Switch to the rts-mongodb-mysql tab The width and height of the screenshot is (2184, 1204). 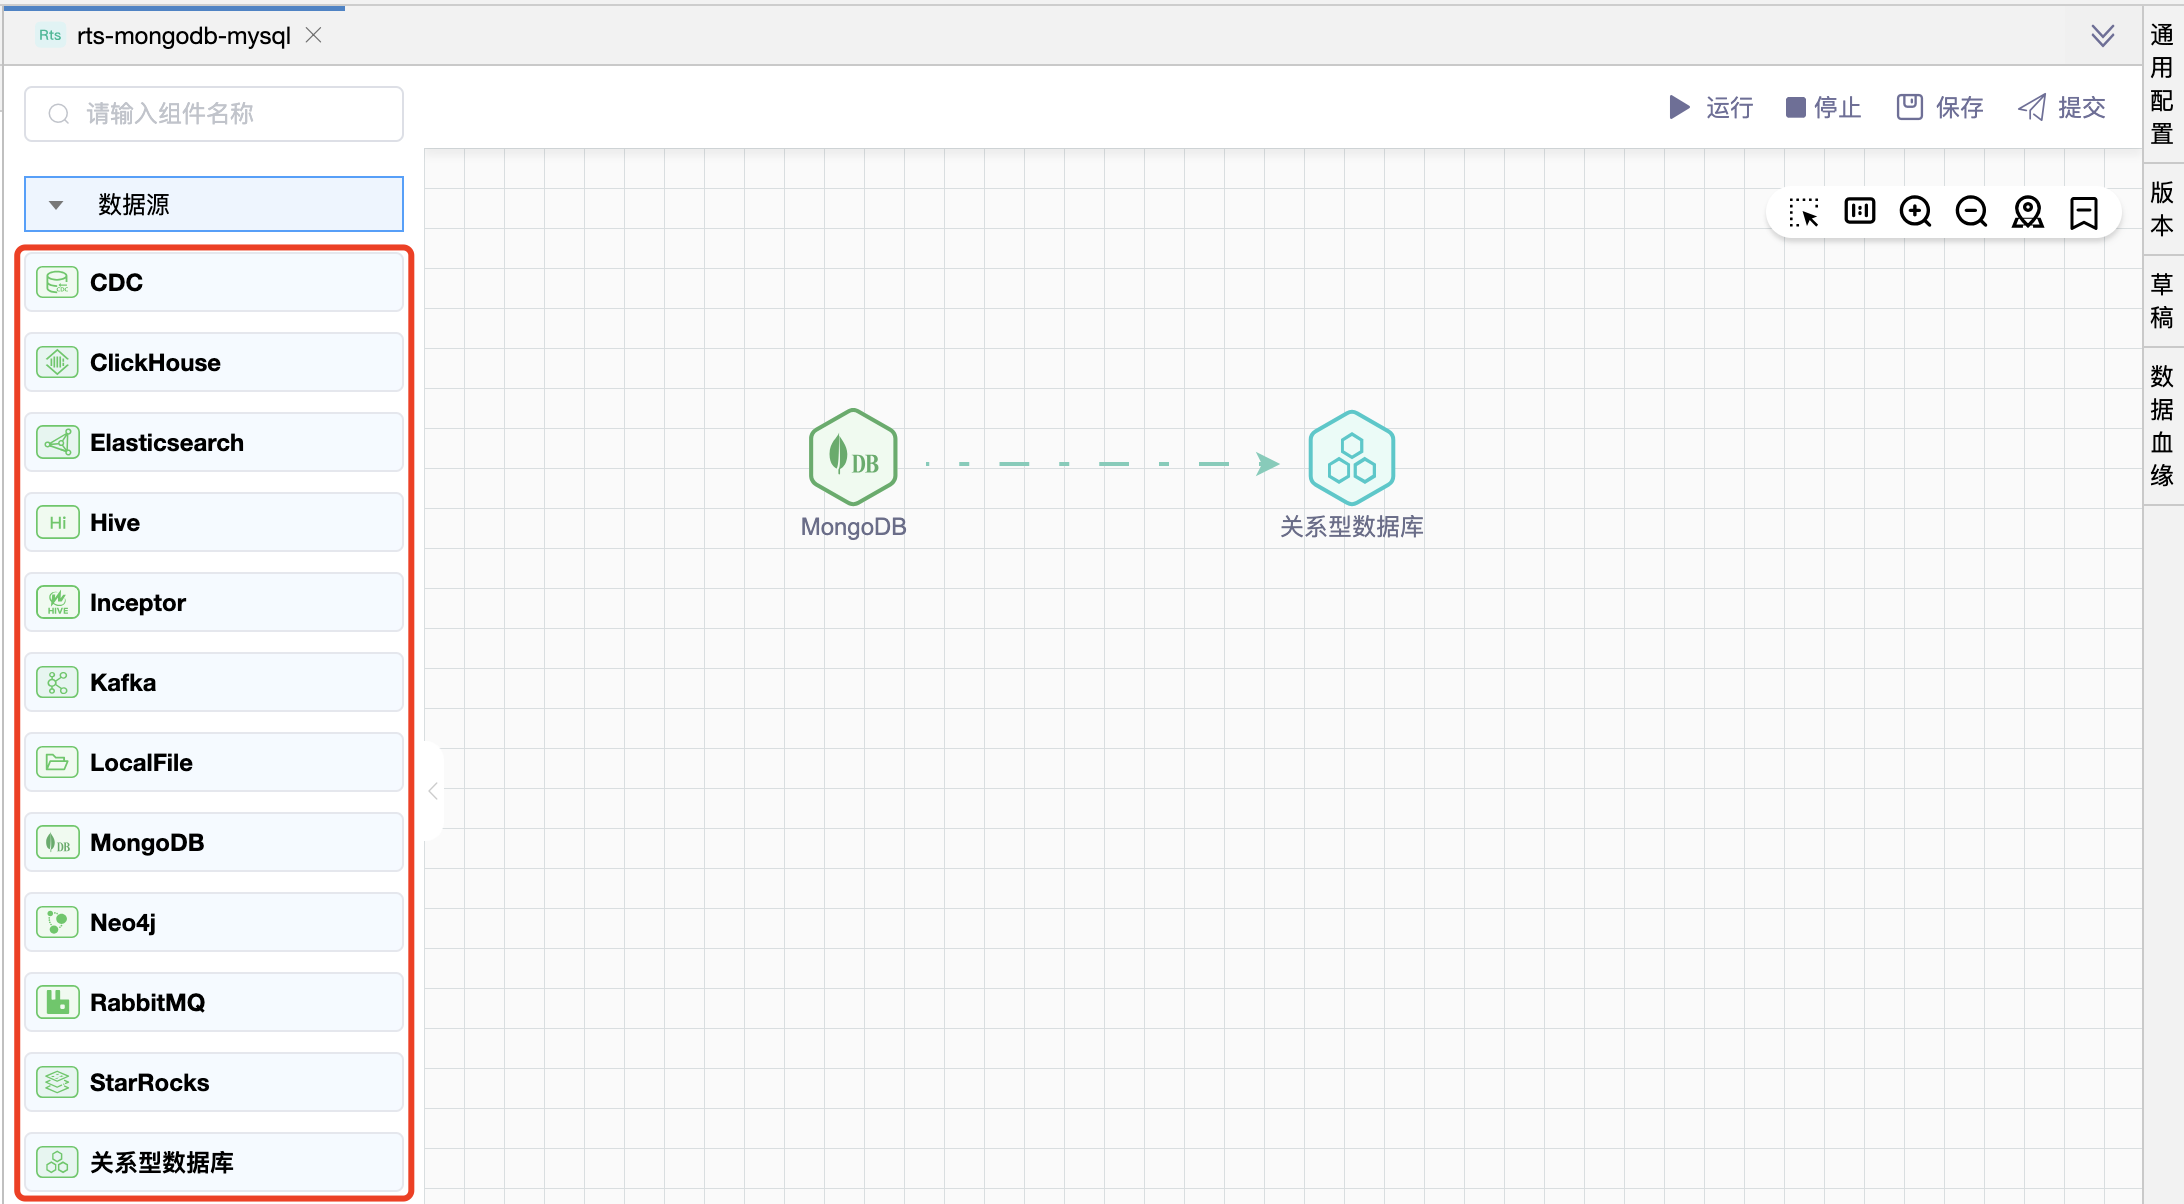tap(184, 36)
